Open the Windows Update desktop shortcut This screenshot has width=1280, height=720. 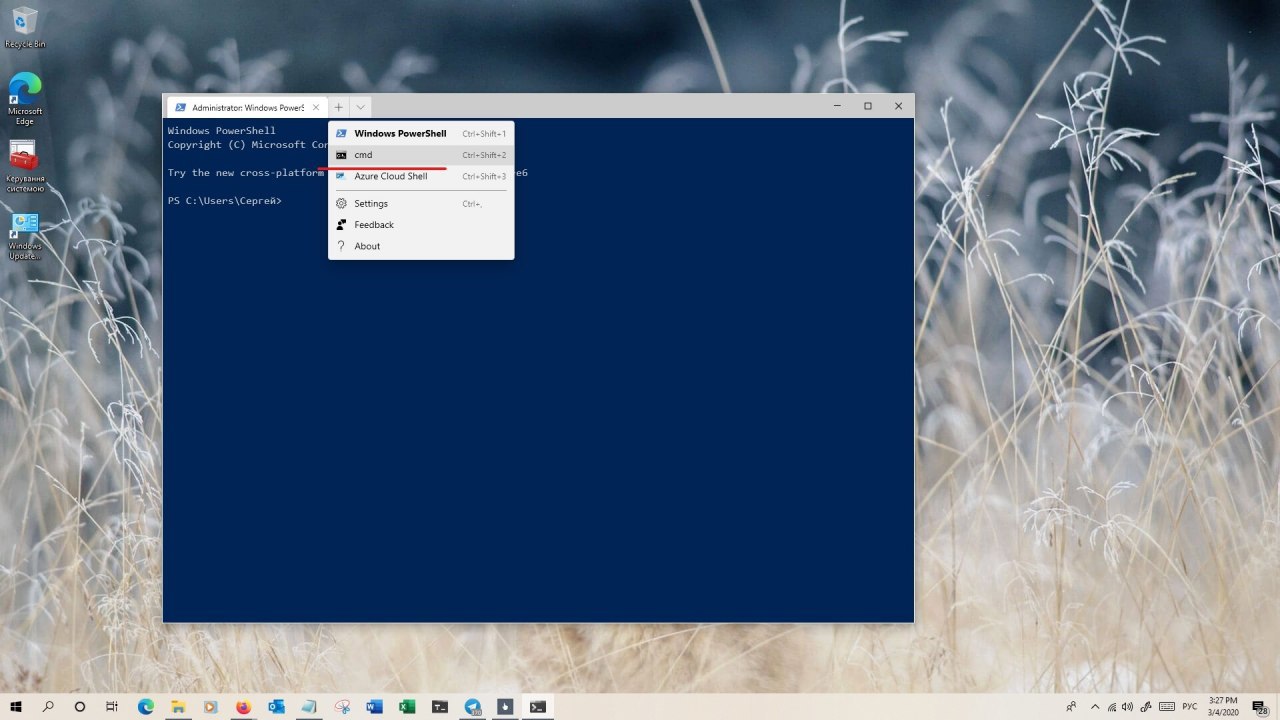pyautogui.click(x=24, y=236)
